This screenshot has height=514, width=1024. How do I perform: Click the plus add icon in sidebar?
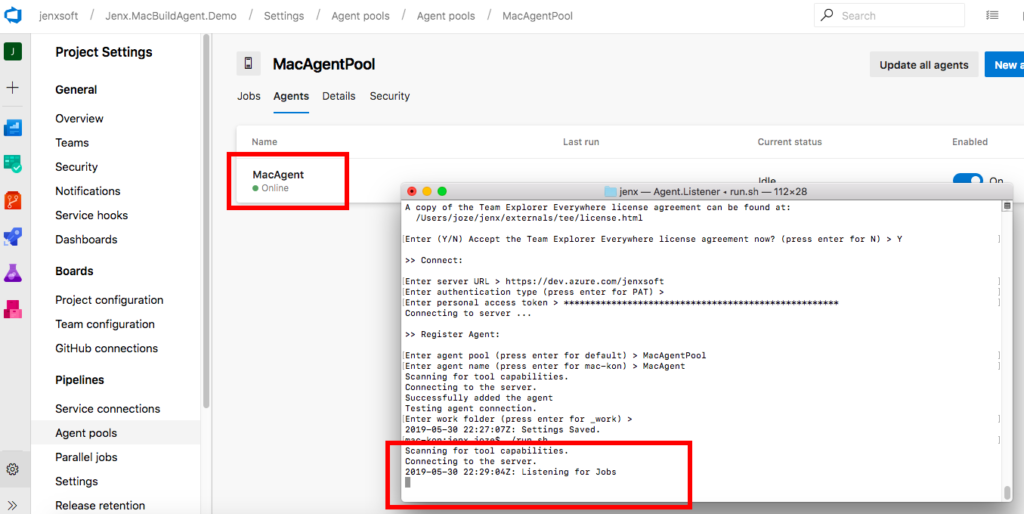(x=13, y=88)
